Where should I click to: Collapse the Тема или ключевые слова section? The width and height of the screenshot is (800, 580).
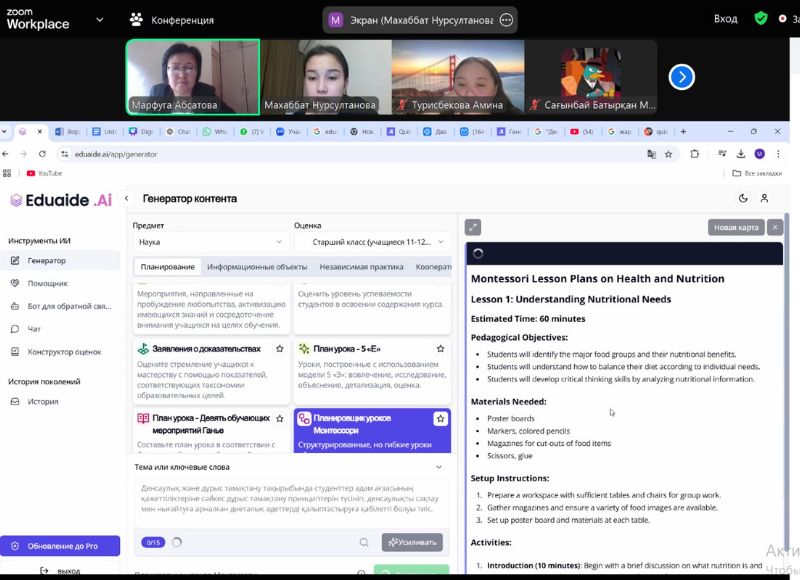click(x=438, y=467)
